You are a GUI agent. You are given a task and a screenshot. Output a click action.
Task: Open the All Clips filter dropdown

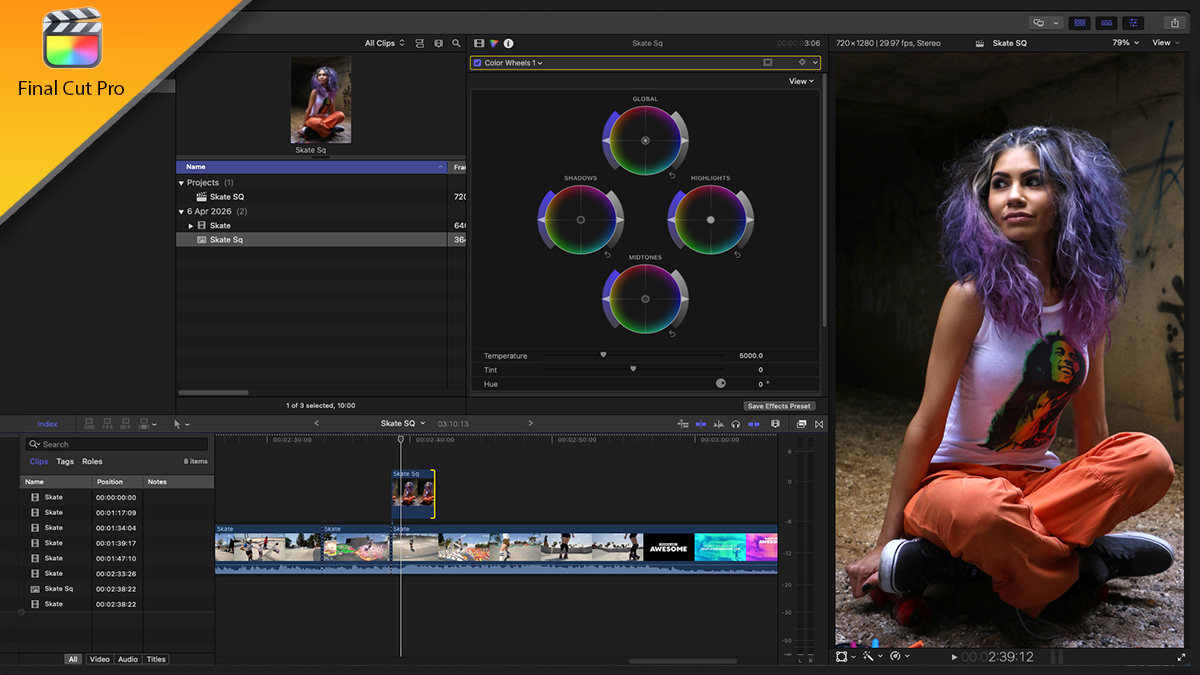[x=383, y=43]
